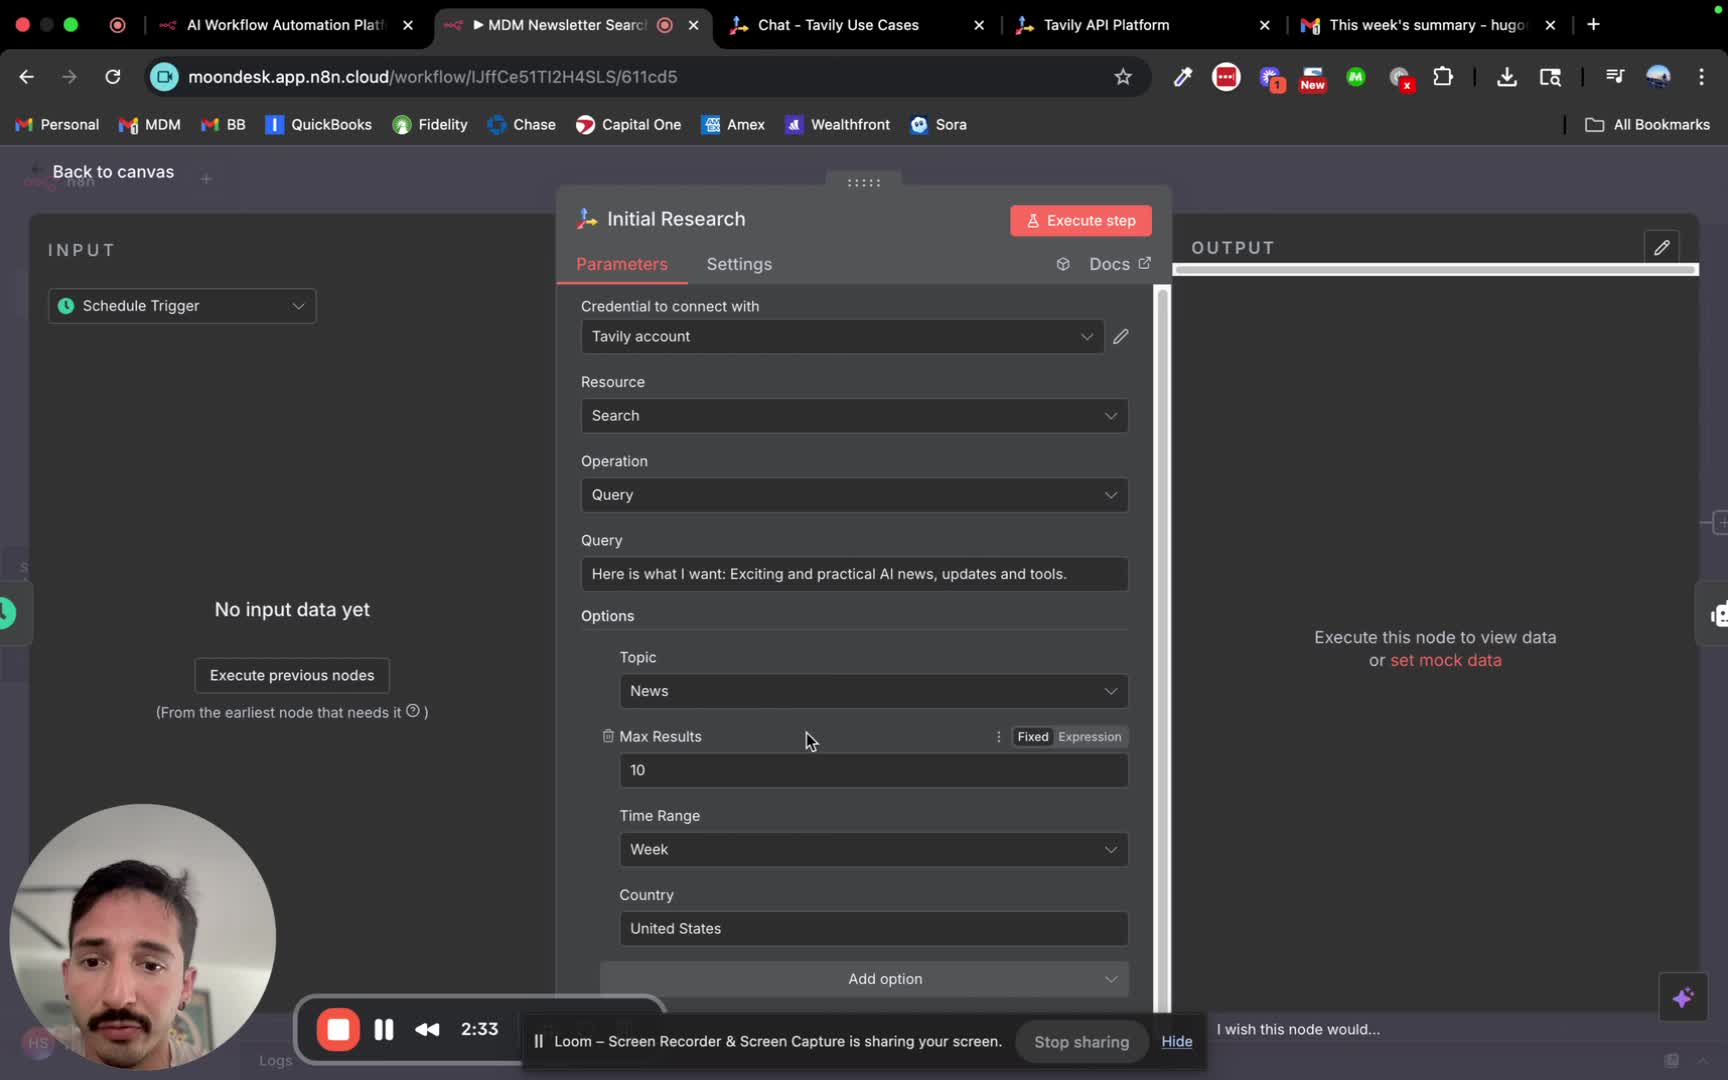
Task: Open the Topic dropdown set to News
Action: coord(873,691)
